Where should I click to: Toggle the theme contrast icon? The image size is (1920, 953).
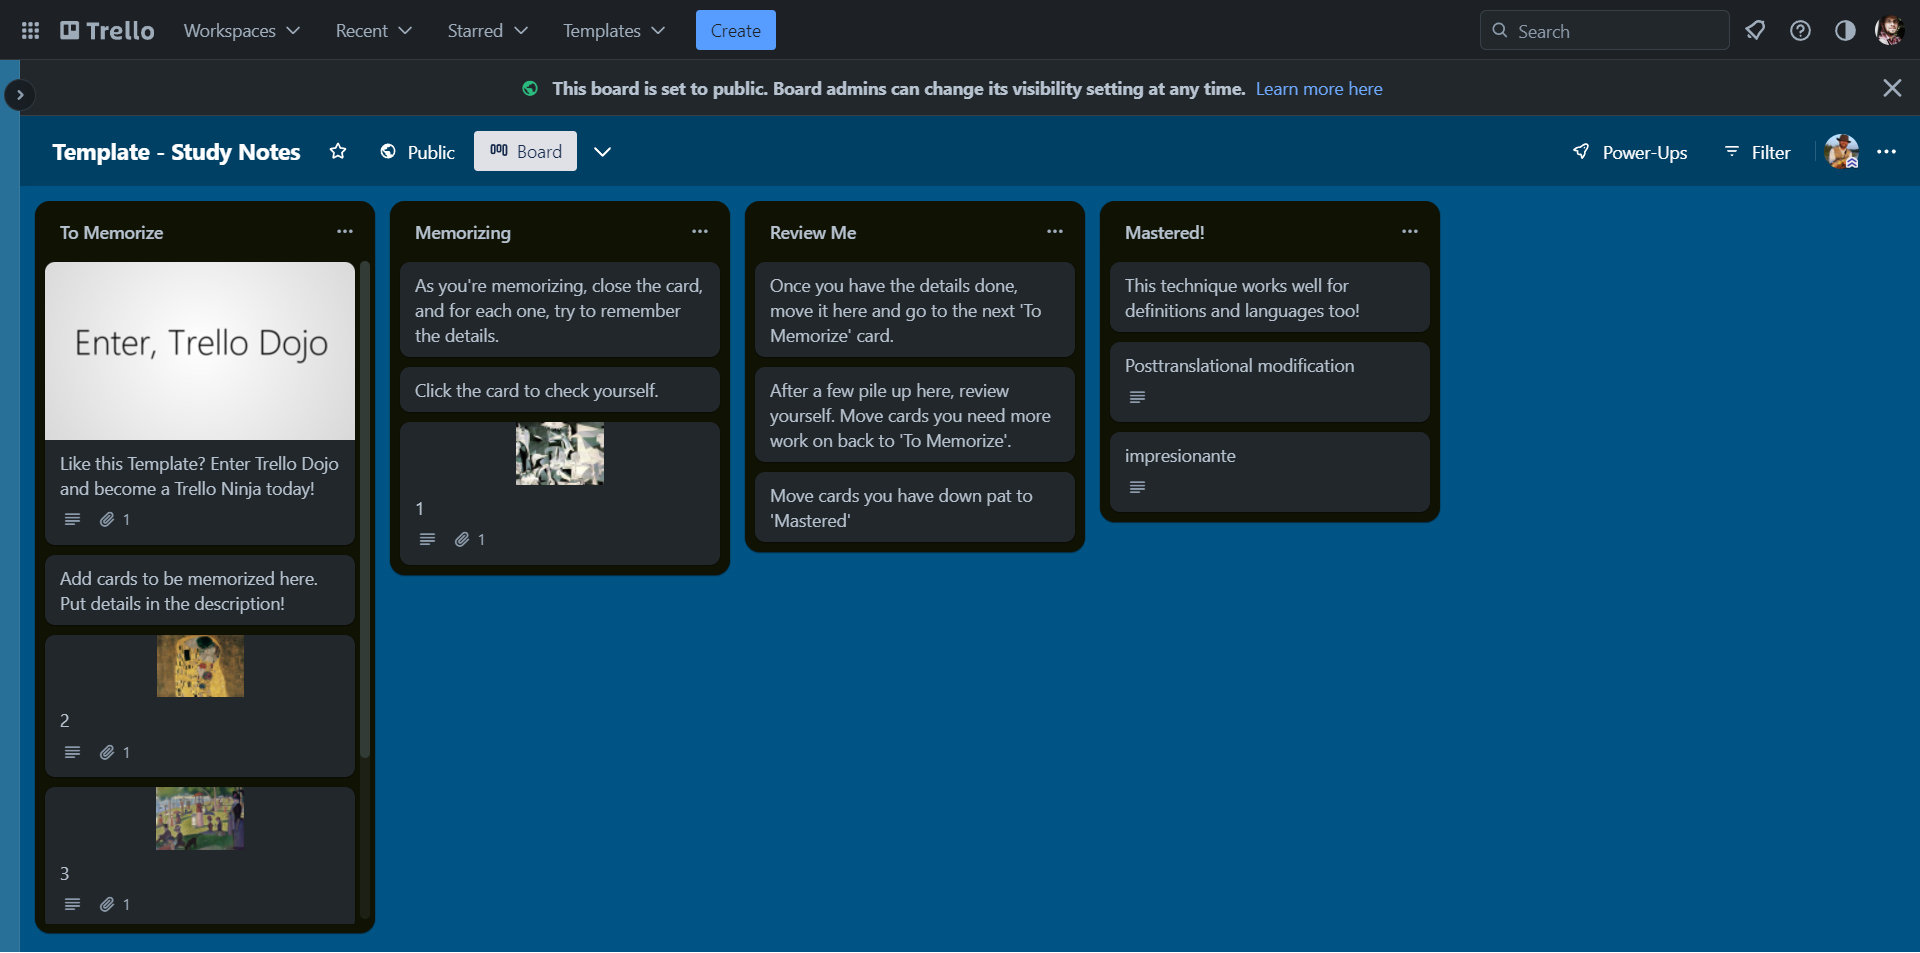tap(1845, 31)
